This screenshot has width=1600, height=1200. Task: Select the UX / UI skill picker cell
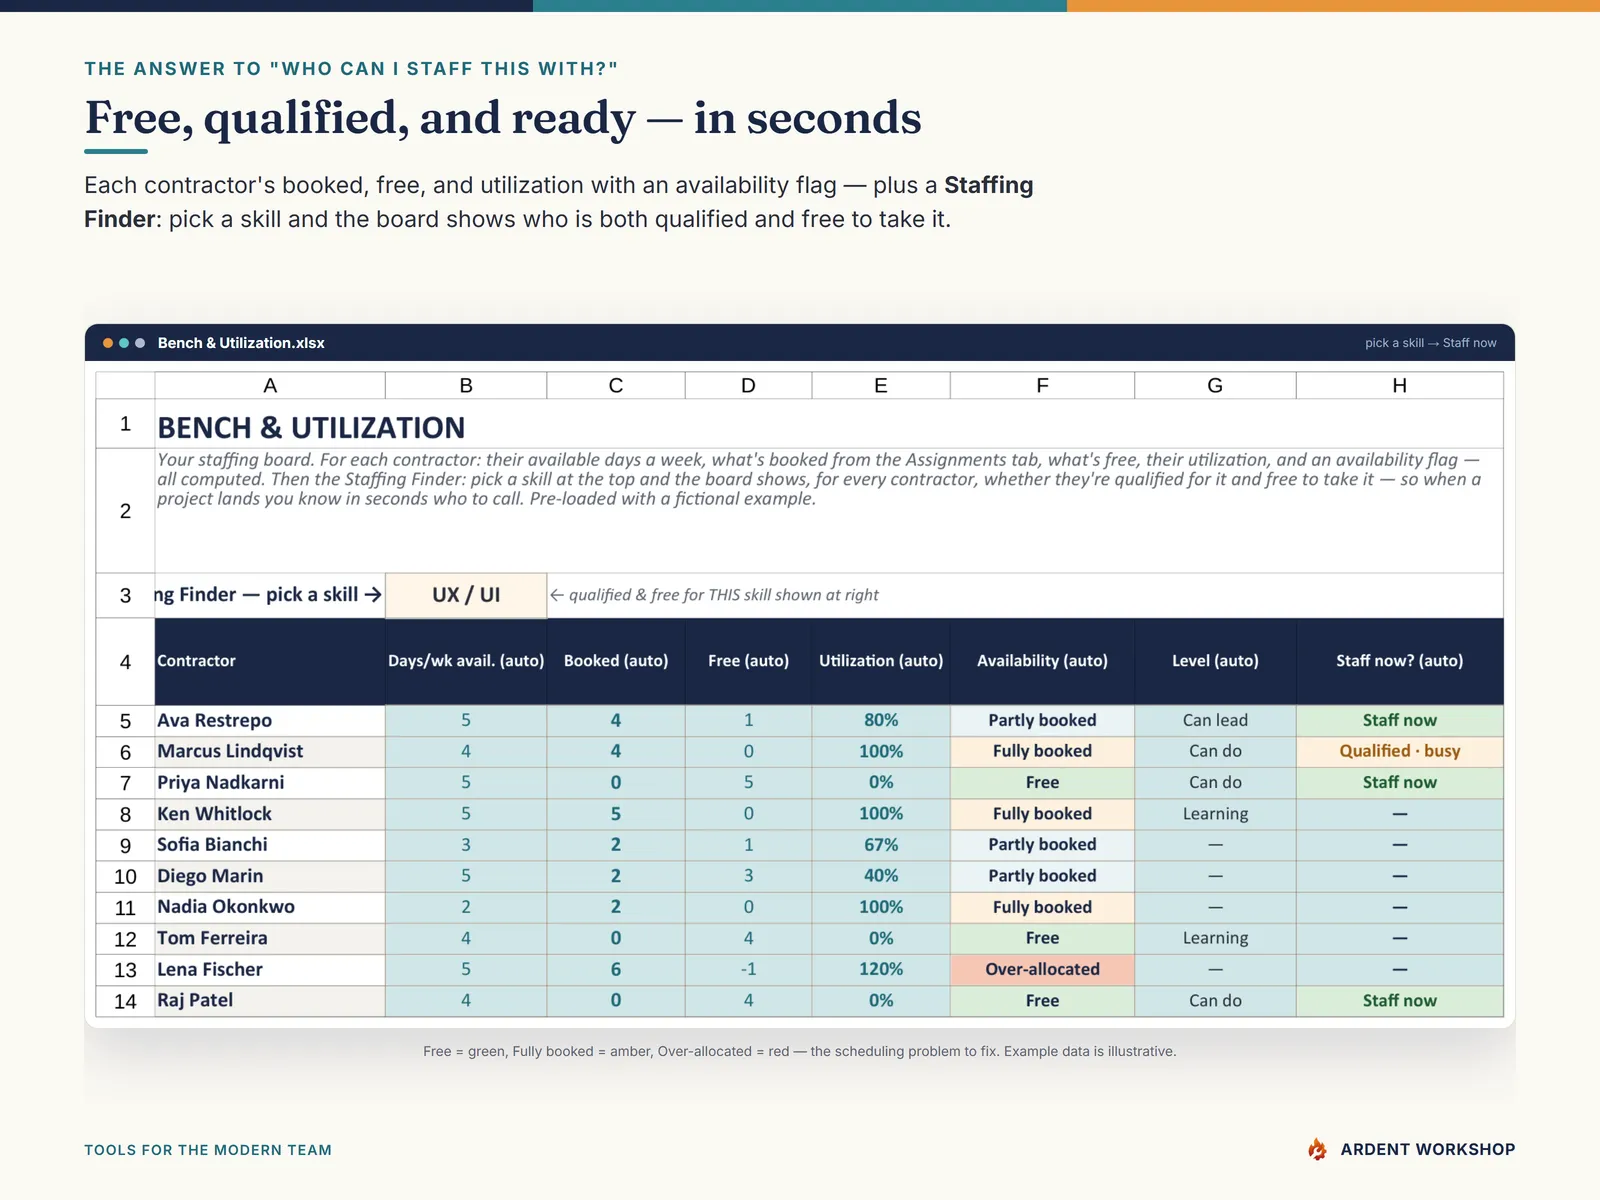click(x=466, y=595)
